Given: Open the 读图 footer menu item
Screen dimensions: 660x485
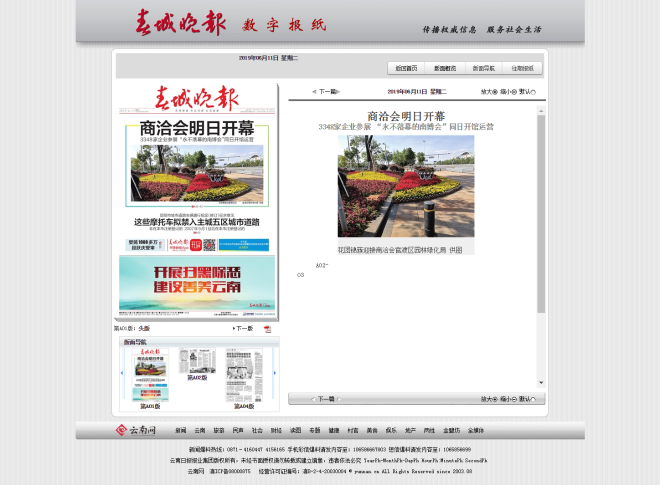Looking at the screenshot, I should 295,430.
